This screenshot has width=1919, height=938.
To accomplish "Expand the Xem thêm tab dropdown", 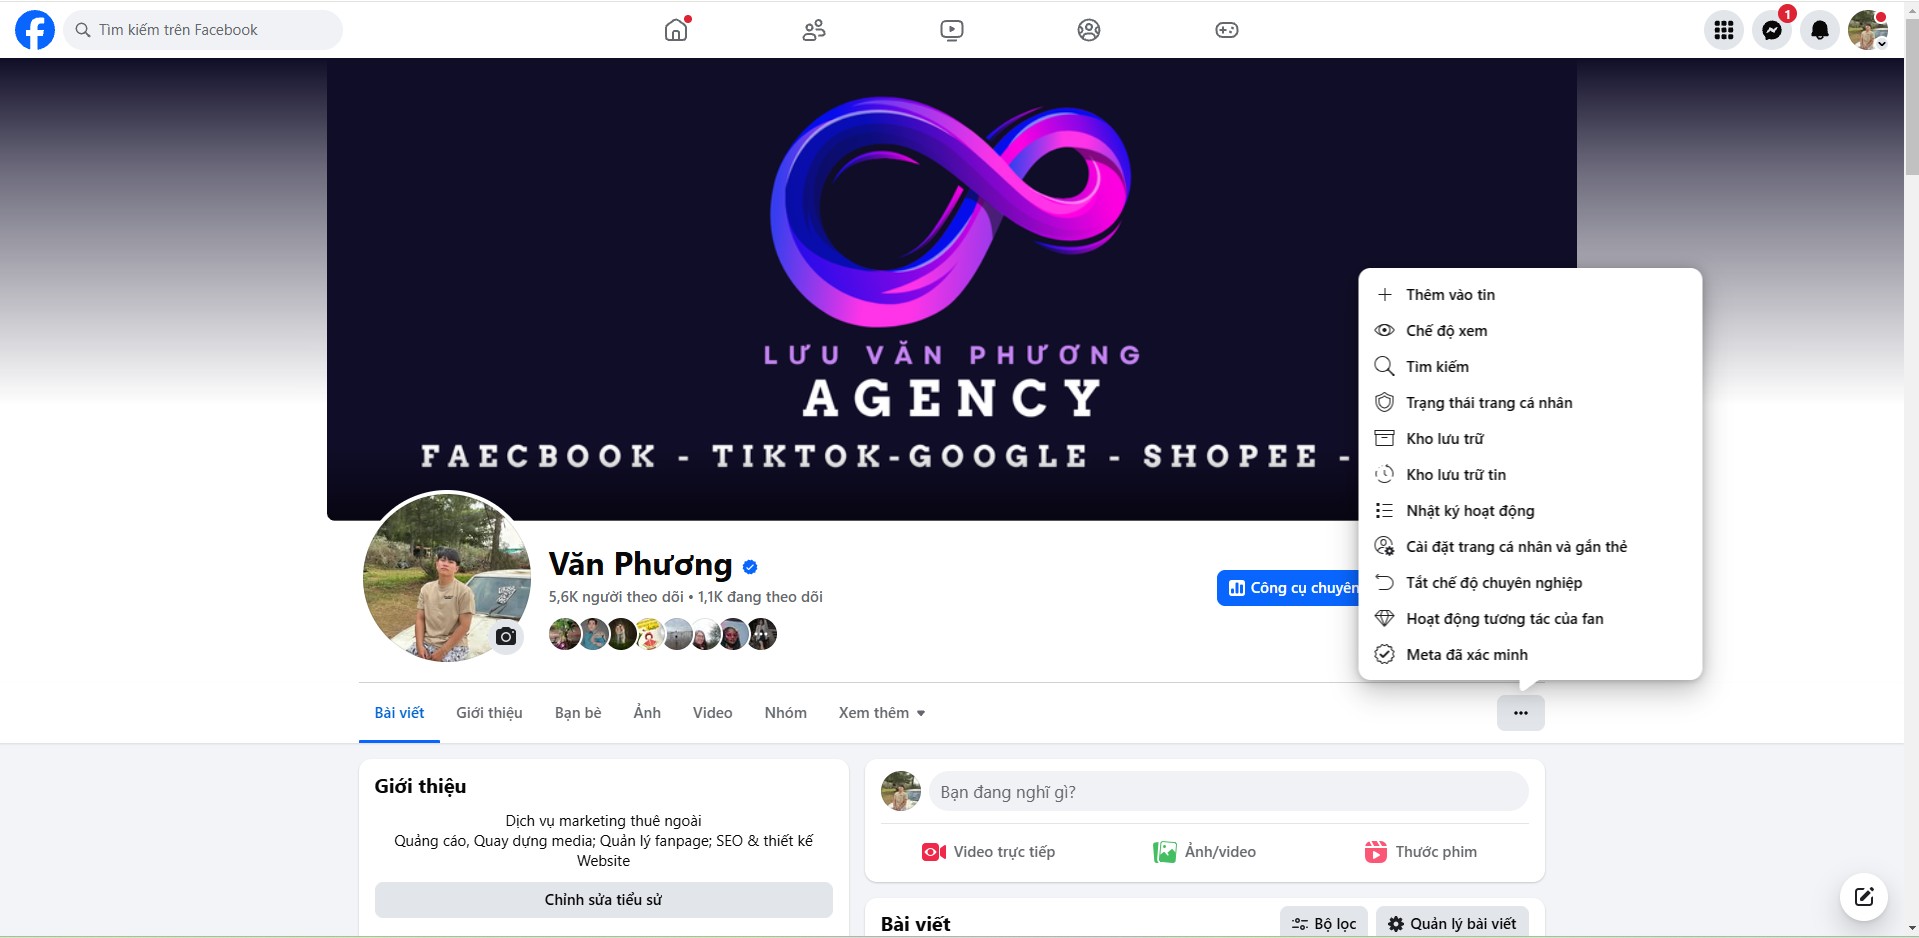I will [882, 713].
